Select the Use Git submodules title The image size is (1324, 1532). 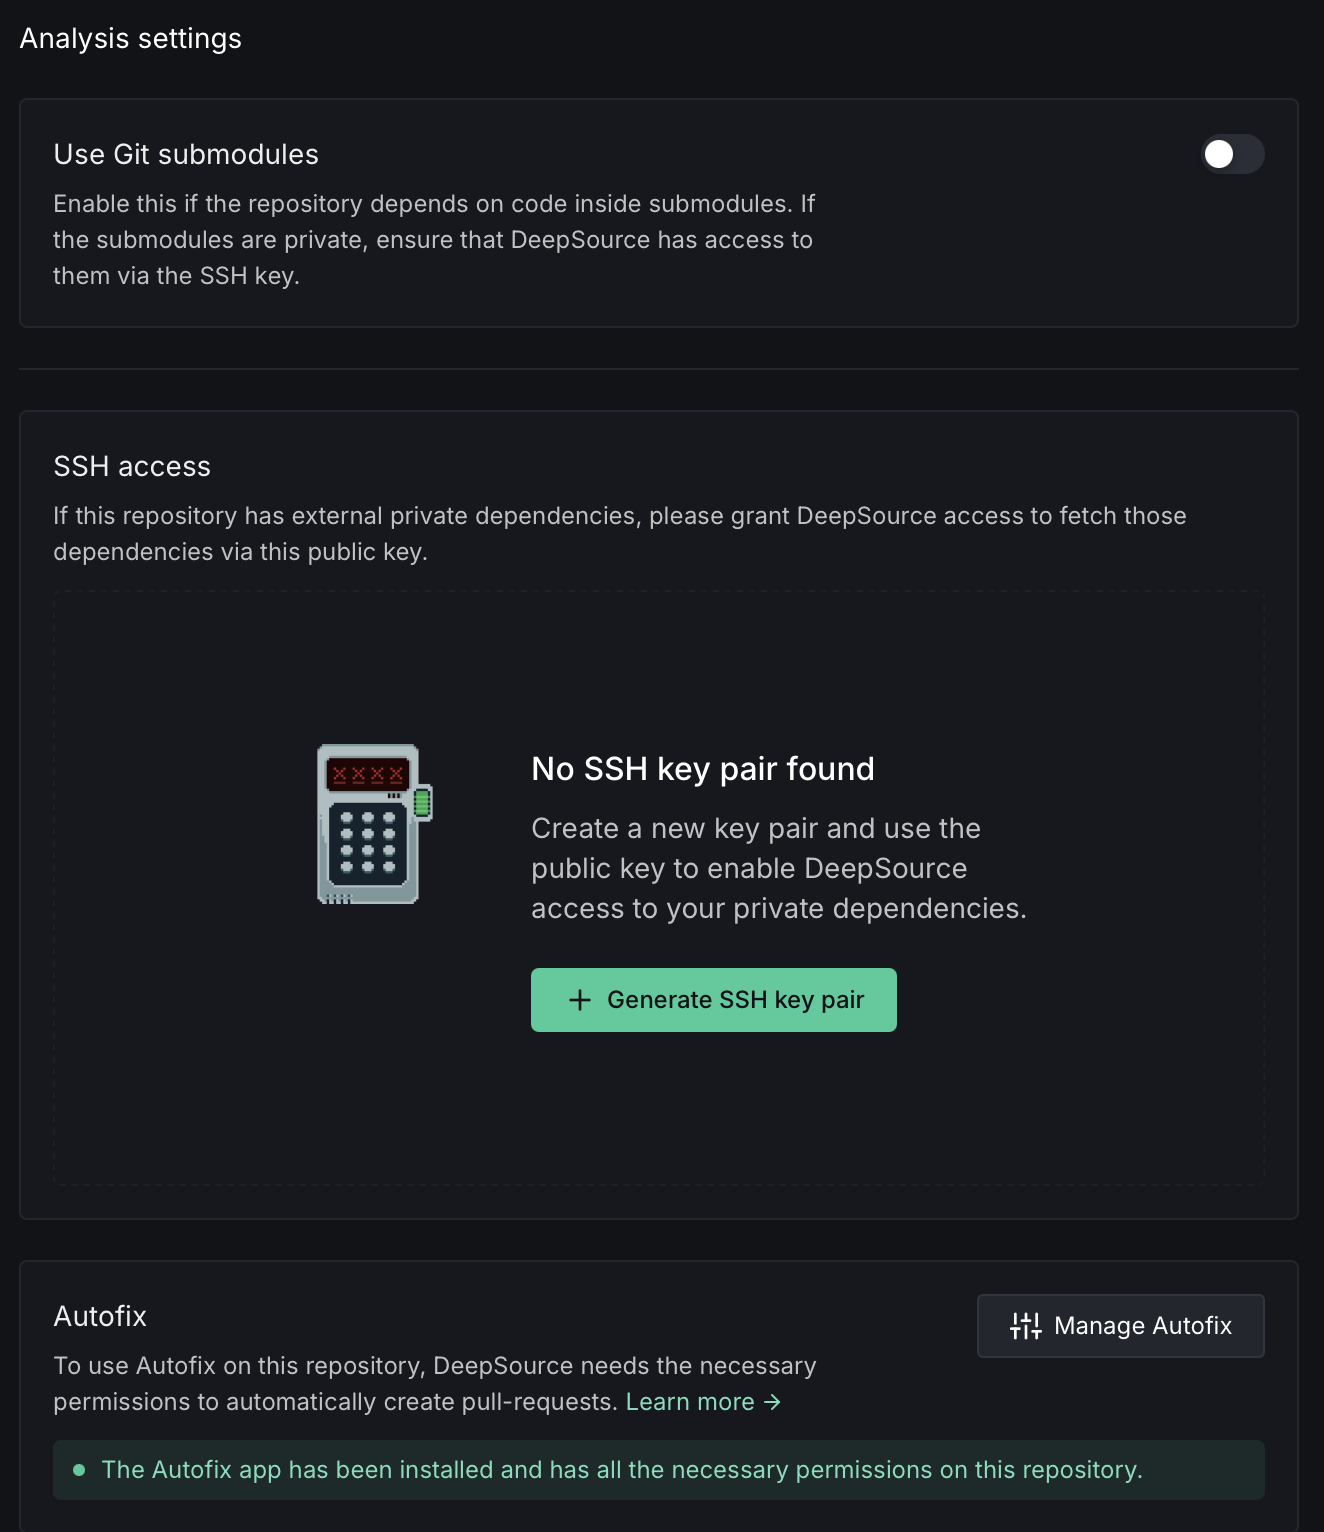click(x=186, y=154)
